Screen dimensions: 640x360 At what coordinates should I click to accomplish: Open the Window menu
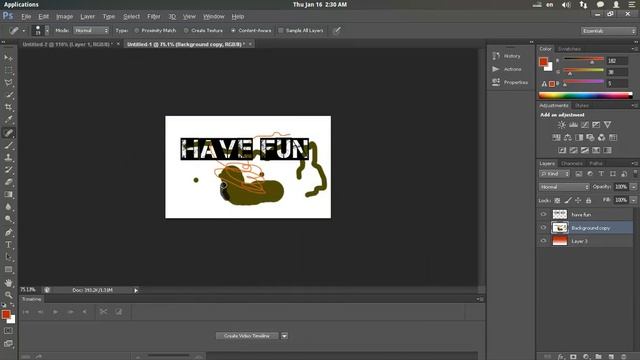214,17
